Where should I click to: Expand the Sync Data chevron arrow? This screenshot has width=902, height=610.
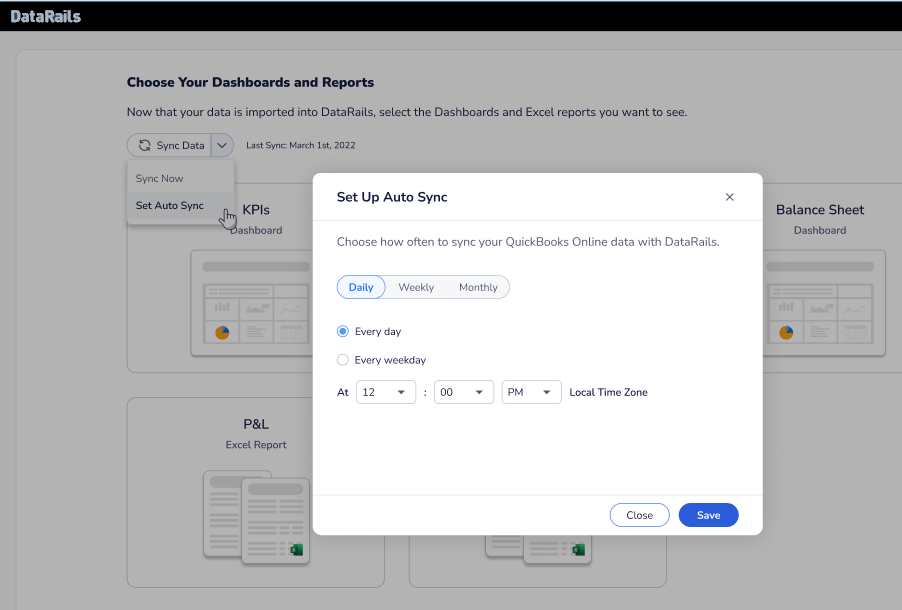pos(222,145)
